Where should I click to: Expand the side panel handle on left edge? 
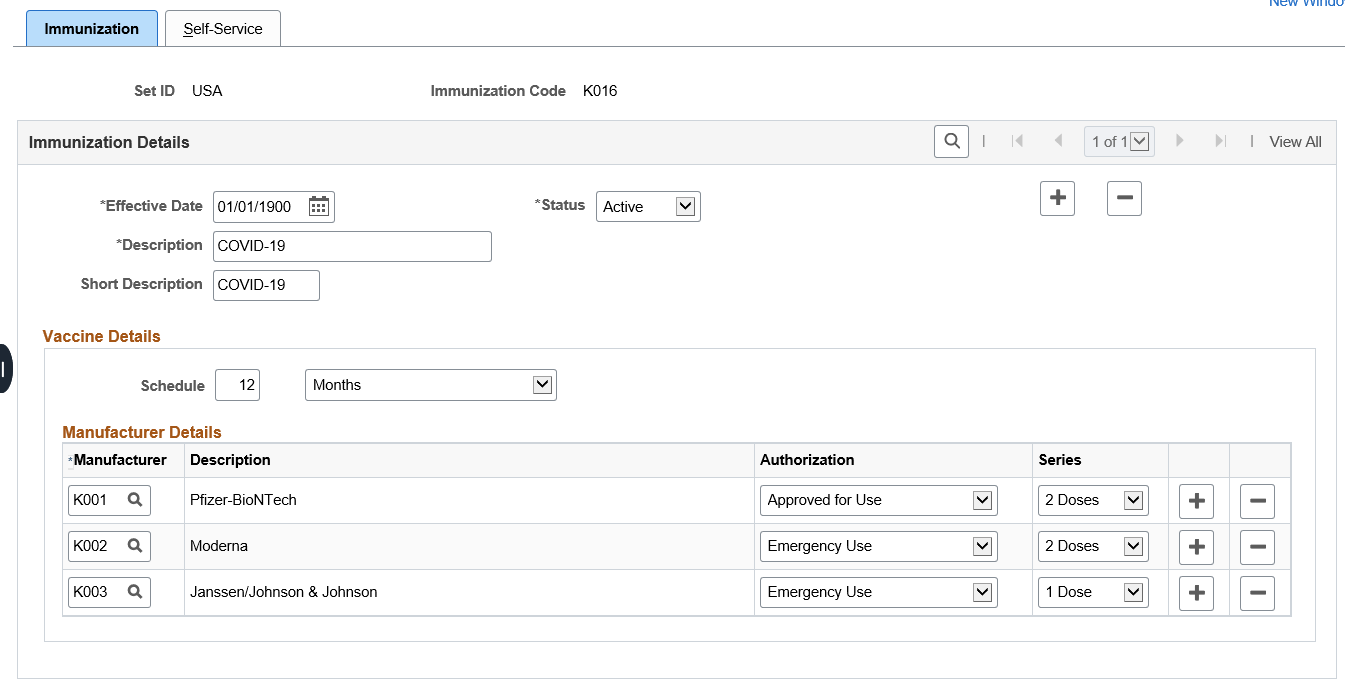pos(5,369)
